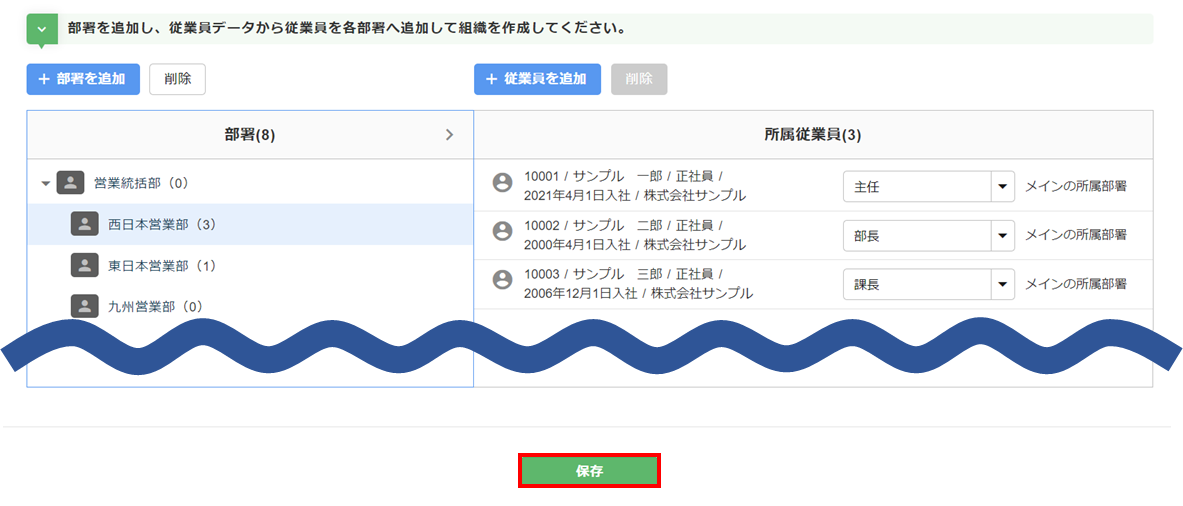Viewport: 1183px width, 506px height.
Task: Click the 九州営業部 department icon
Action: tap(84, 306)
